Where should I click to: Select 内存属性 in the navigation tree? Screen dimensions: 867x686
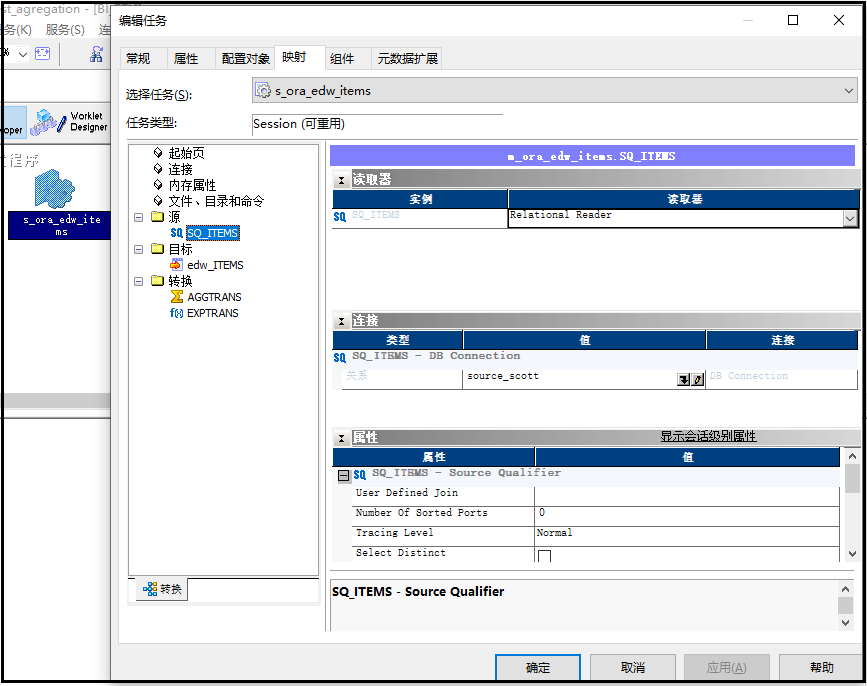(x=192, y=185)
